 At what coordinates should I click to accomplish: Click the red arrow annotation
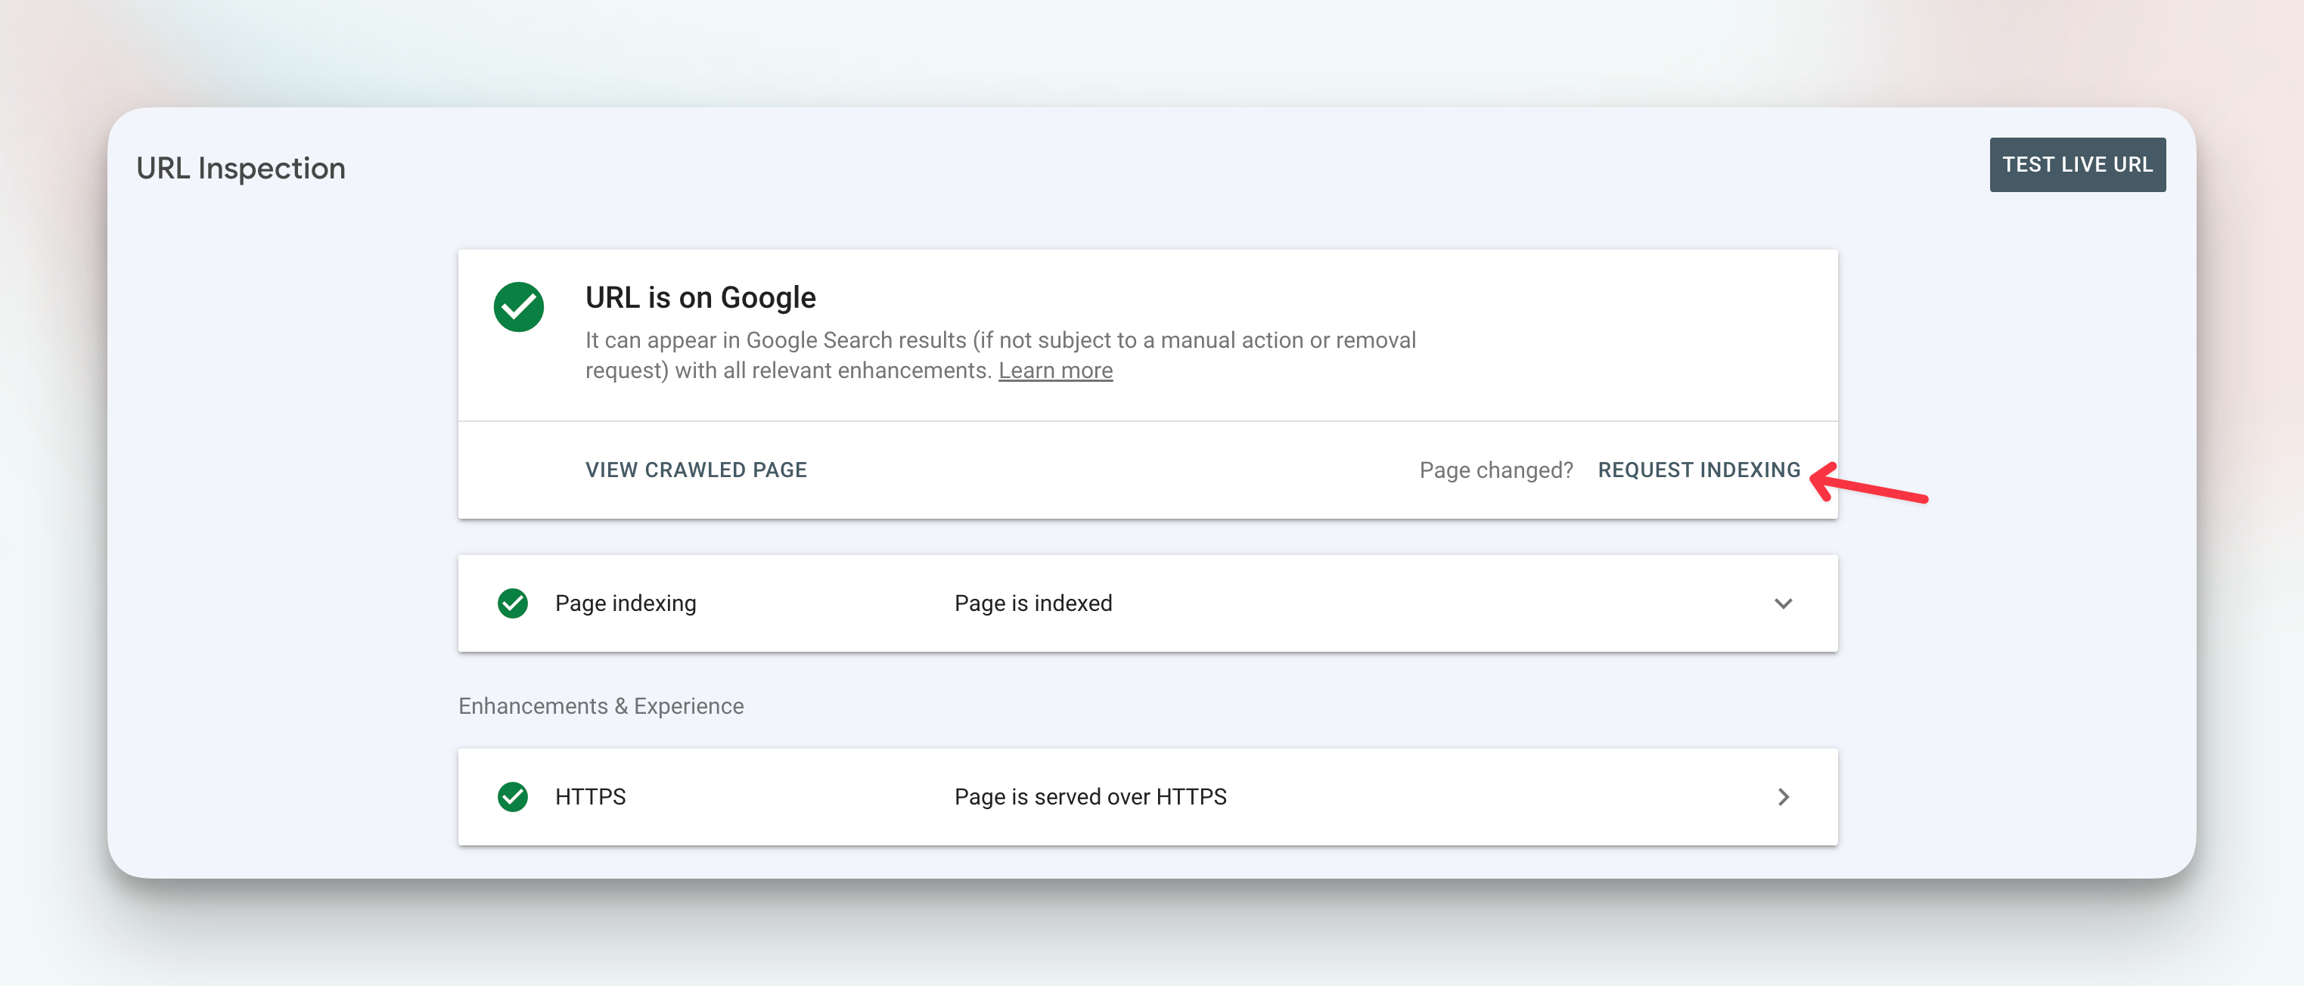1868,487
